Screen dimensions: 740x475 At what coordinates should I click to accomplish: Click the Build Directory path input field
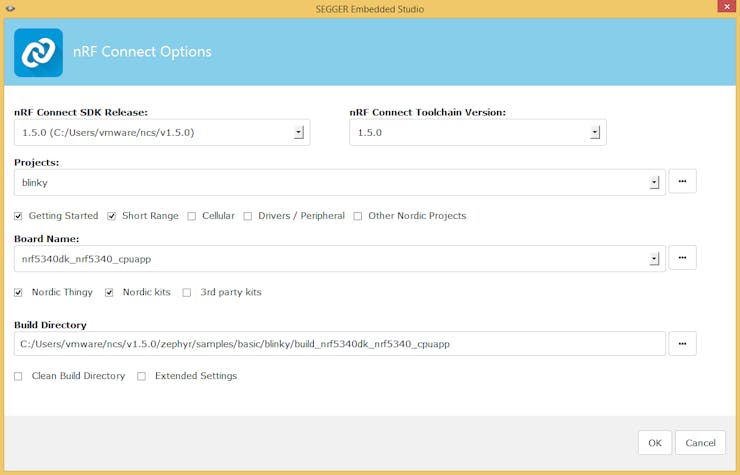coord(340,344)
